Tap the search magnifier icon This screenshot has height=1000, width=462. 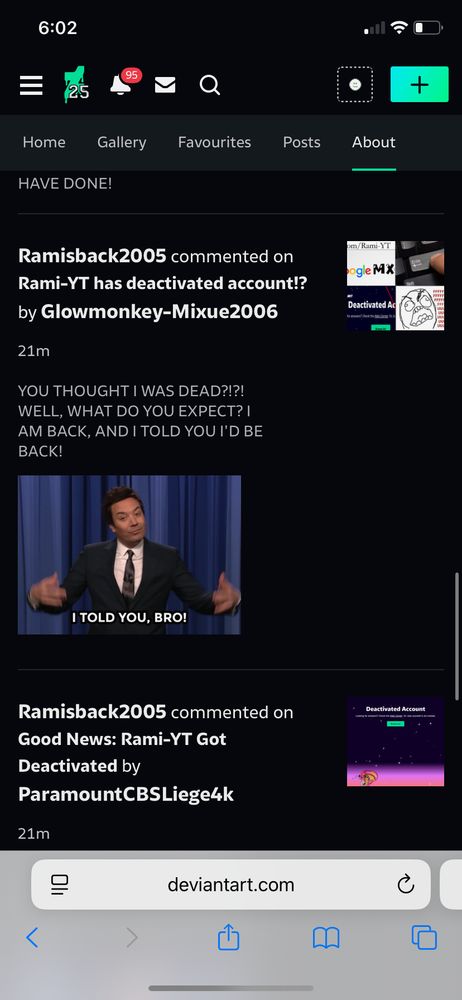tap(210, 85)
